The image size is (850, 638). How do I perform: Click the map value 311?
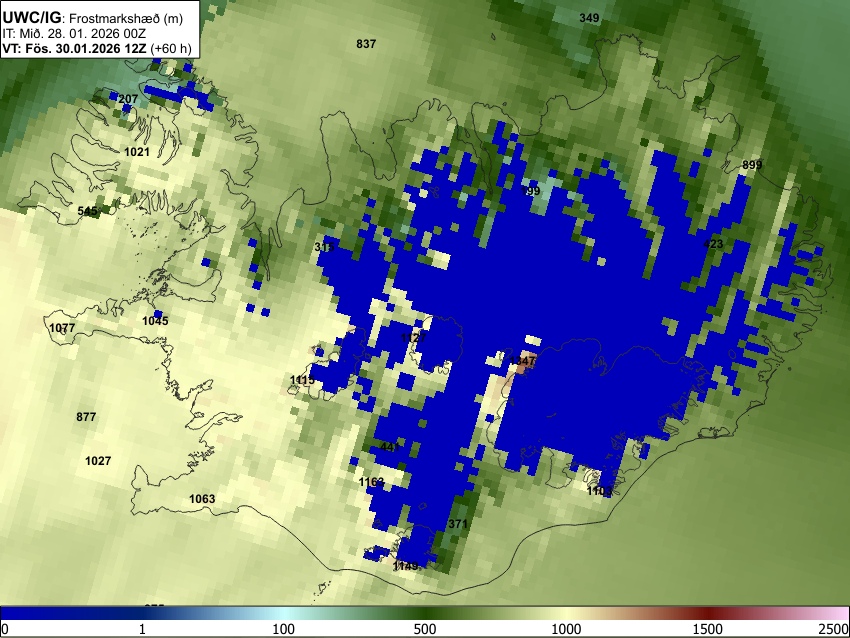click(x=324, y=247)
